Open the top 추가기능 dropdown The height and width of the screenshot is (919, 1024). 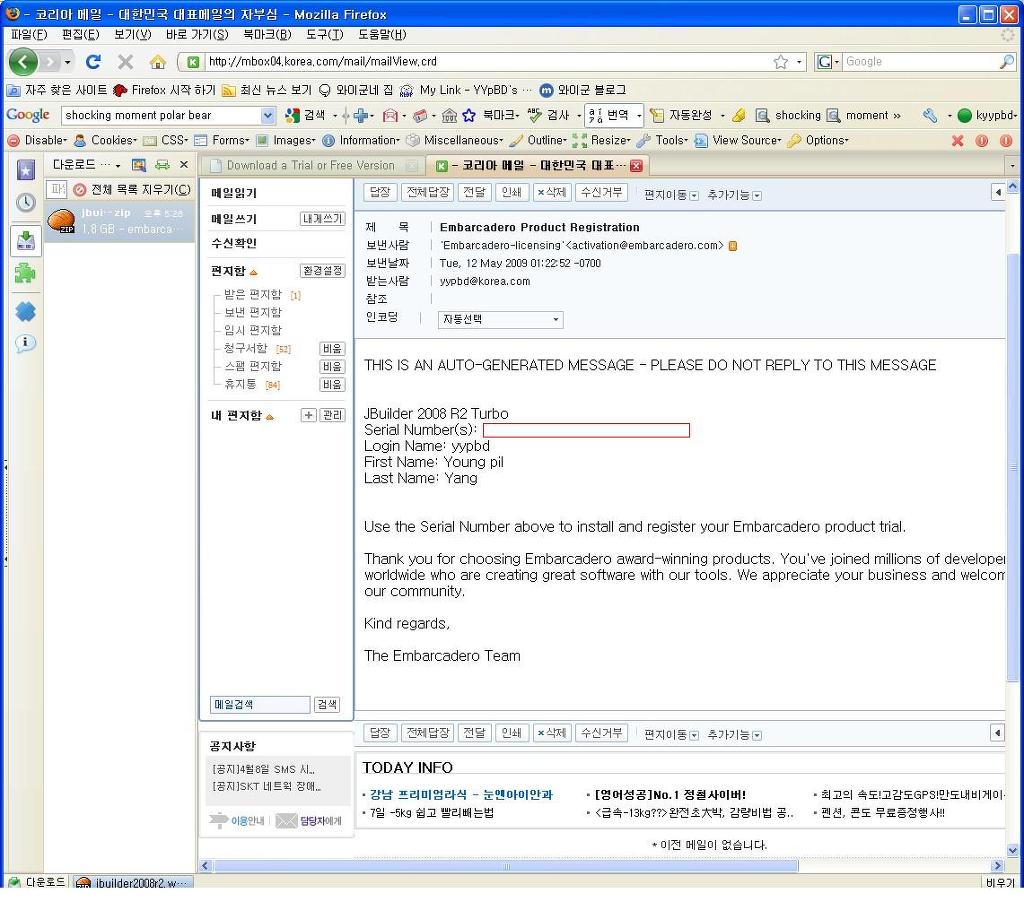(734, 195)
